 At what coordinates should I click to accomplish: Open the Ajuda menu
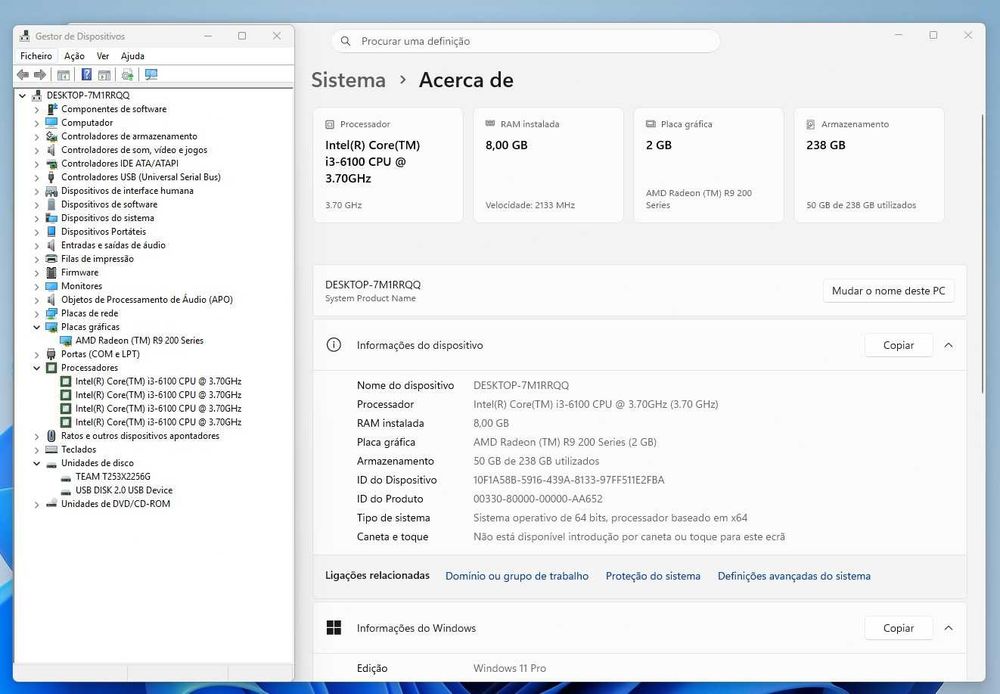click(x=133, y=56)
